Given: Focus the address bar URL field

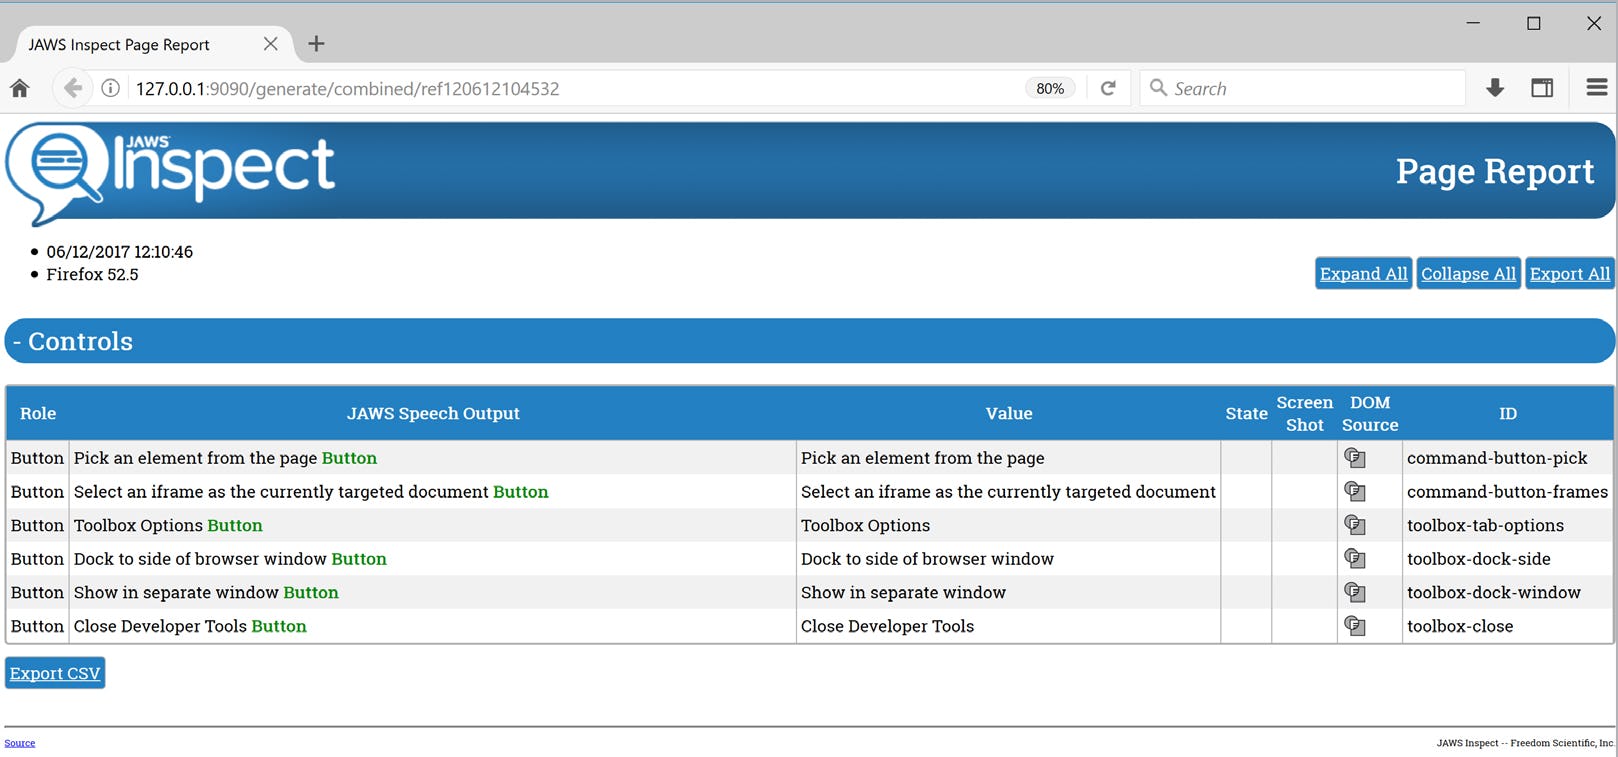Looking at the screenshot, I should point(575,88).
